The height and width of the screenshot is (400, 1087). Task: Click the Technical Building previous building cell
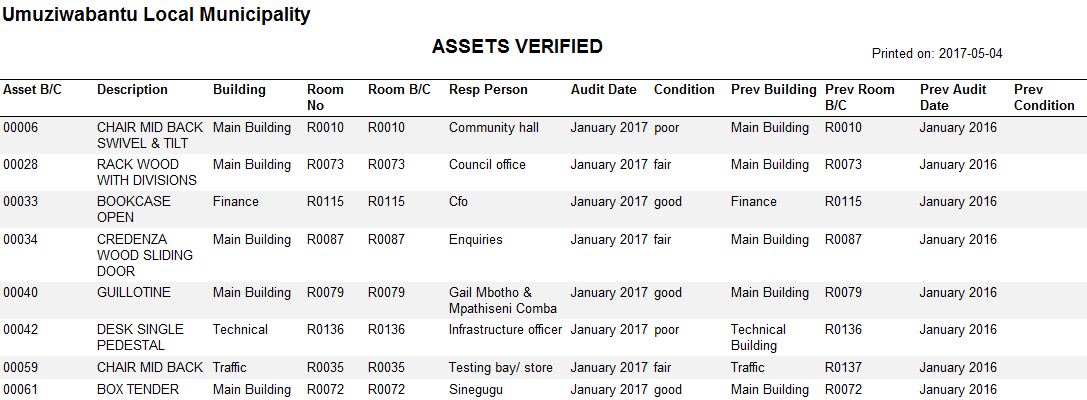[x=758, y=338]
